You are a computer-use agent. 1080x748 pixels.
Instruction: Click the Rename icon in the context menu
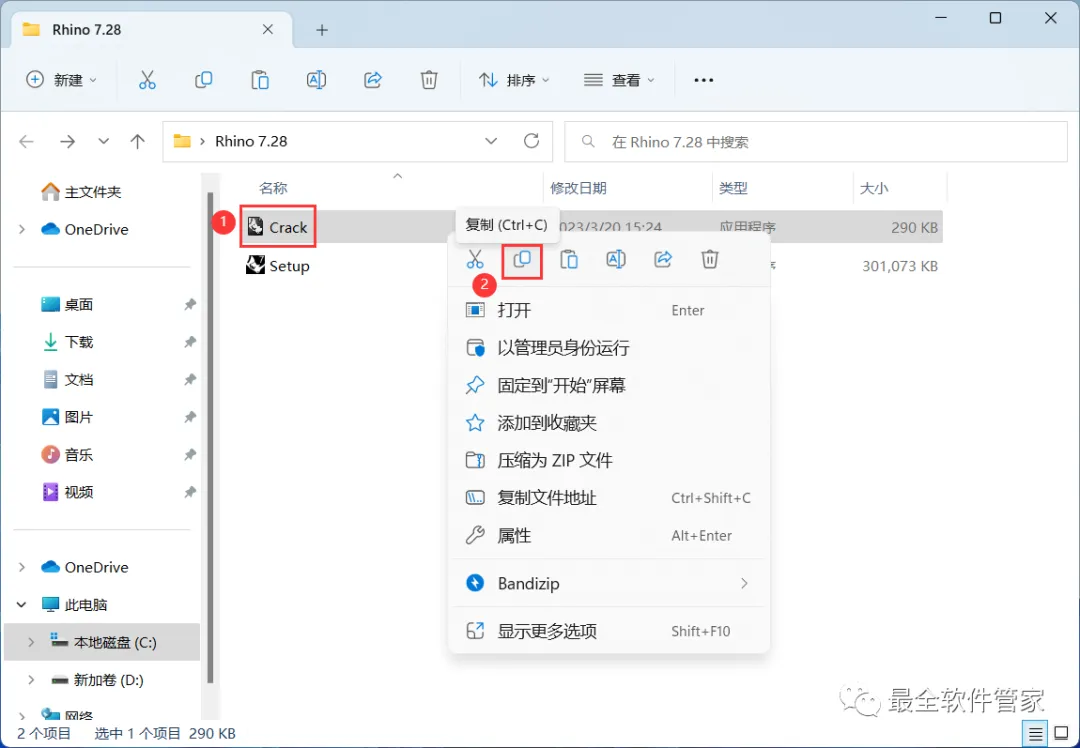point(616,259)
